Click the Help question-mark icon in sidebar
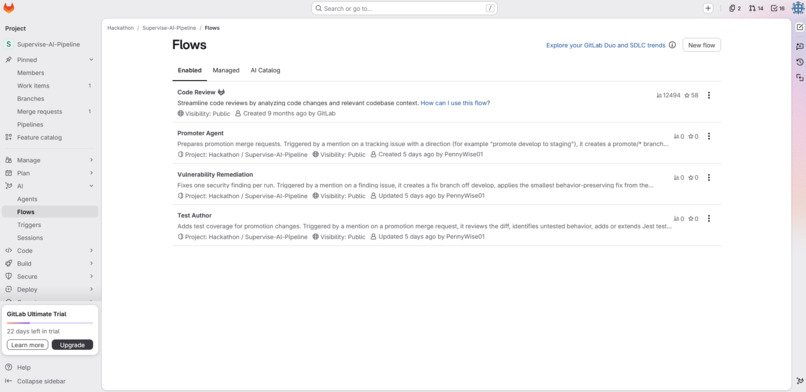Screen dimensions: 806x392 (8, 367)
